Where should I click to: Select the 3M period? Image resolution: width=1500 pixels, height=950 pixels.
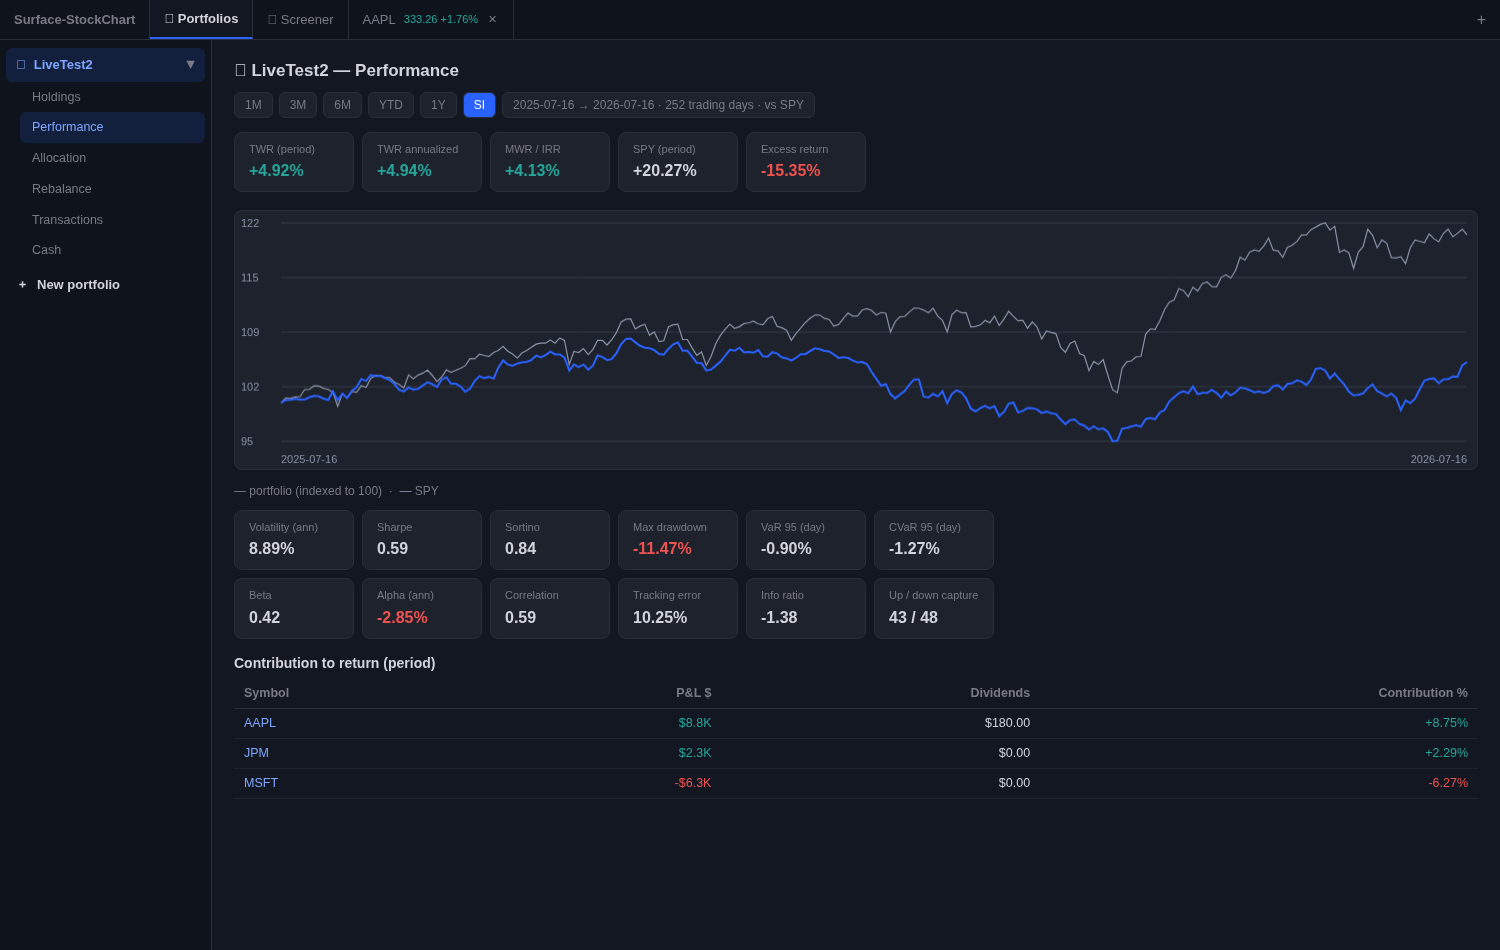point(298,105)
